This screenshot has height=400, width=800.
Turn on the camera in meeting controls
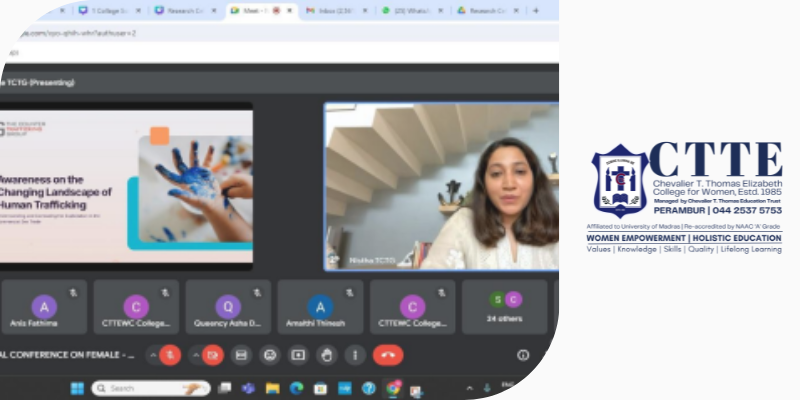[213, 355]
